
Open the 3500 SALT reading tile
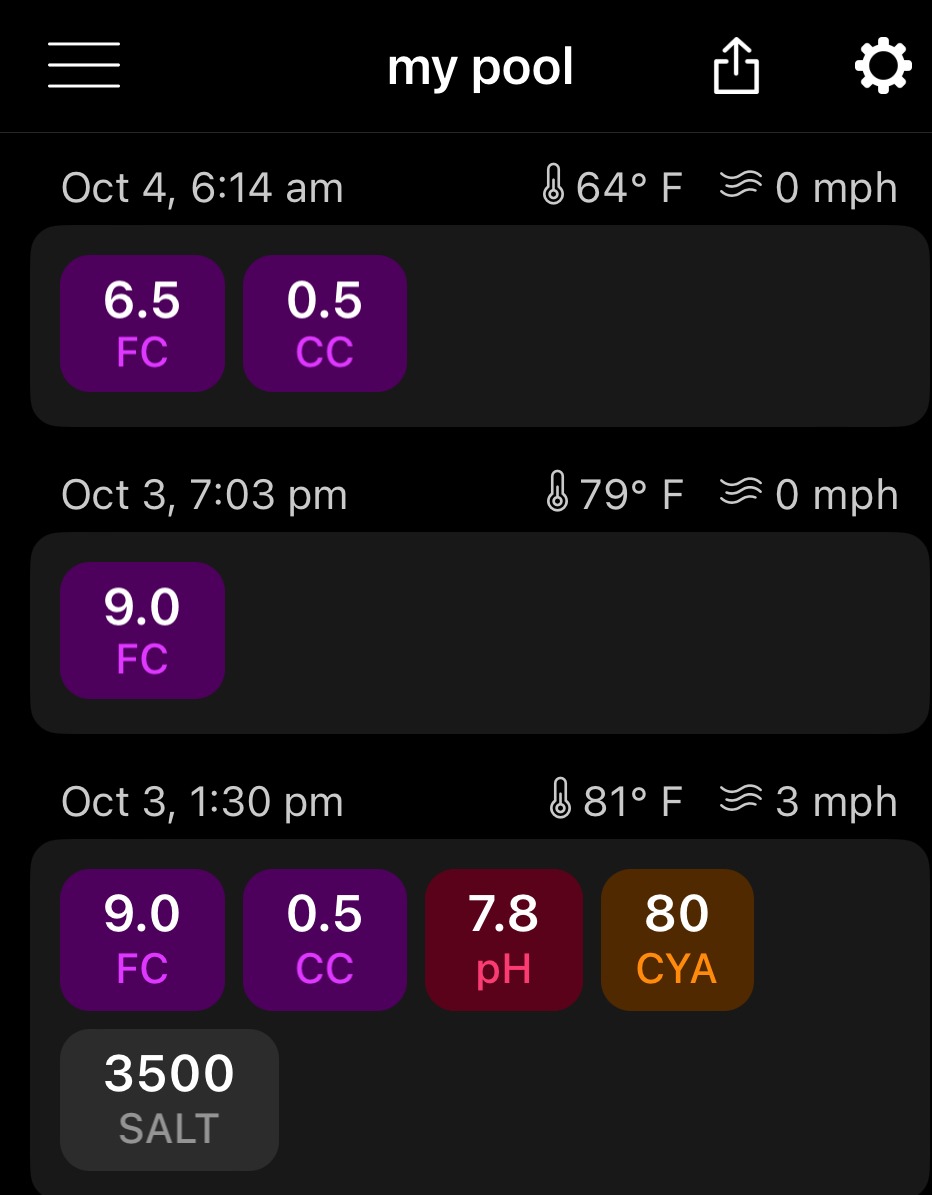point(169,1100)
